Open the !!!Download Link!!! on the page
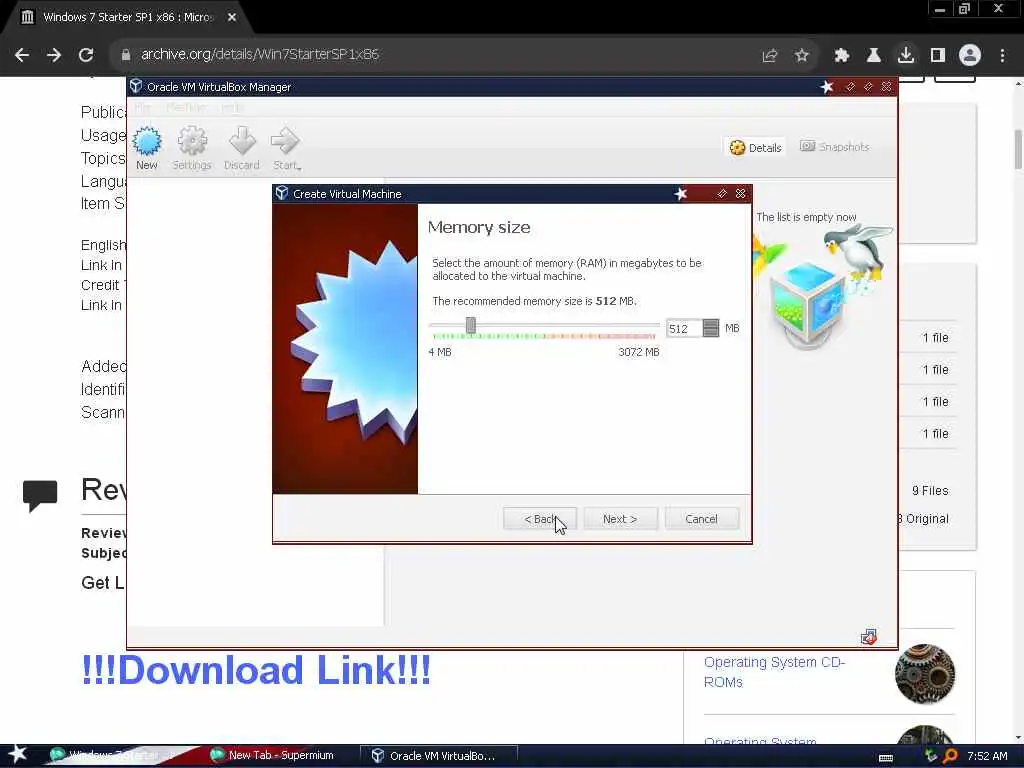The image size is (1024, 768). 256,670
